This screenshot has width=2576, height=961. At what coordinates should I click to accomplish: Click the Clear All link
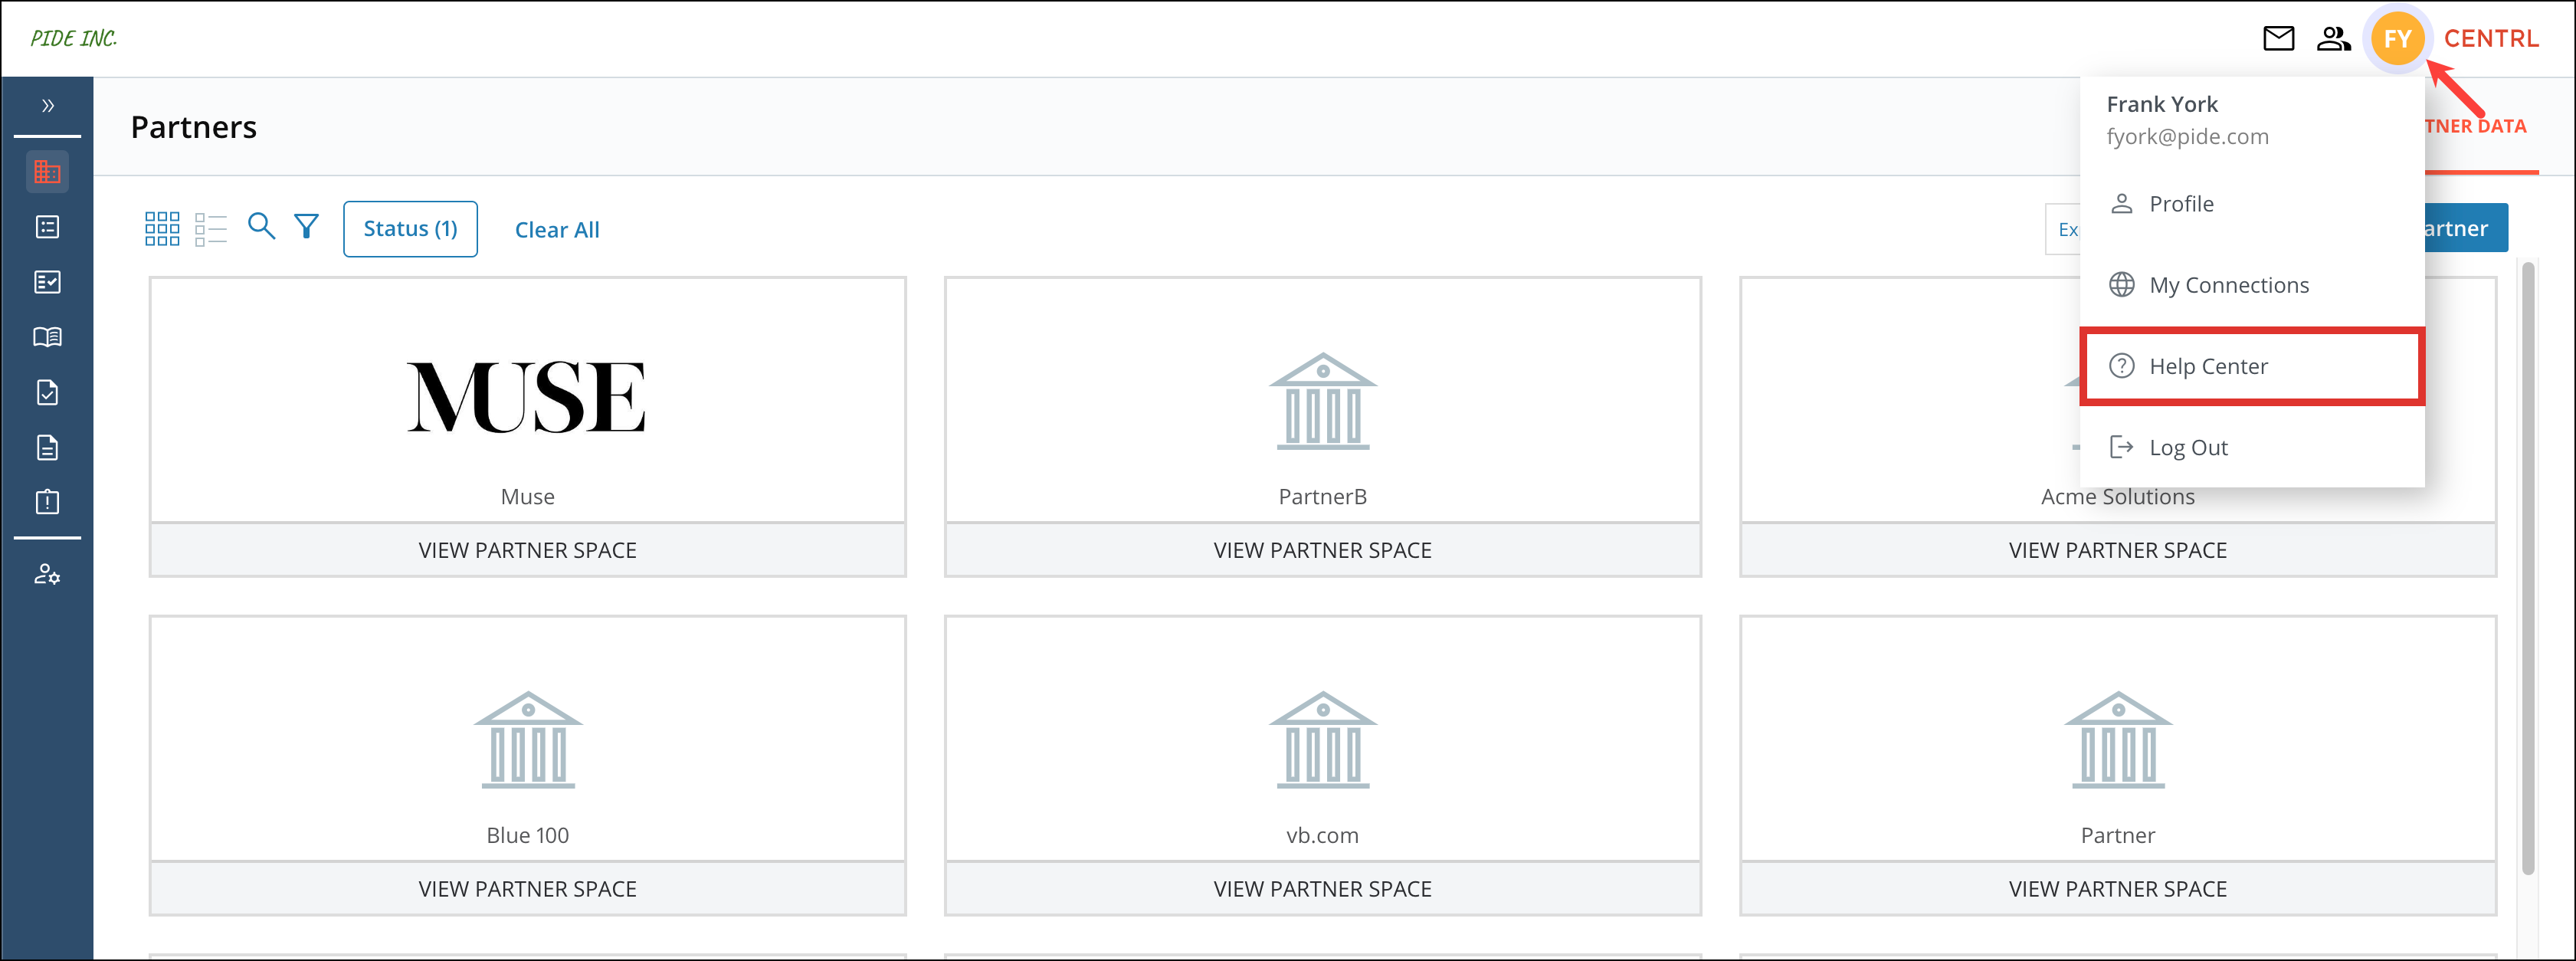pyautogui.click(x=557, y=230)
